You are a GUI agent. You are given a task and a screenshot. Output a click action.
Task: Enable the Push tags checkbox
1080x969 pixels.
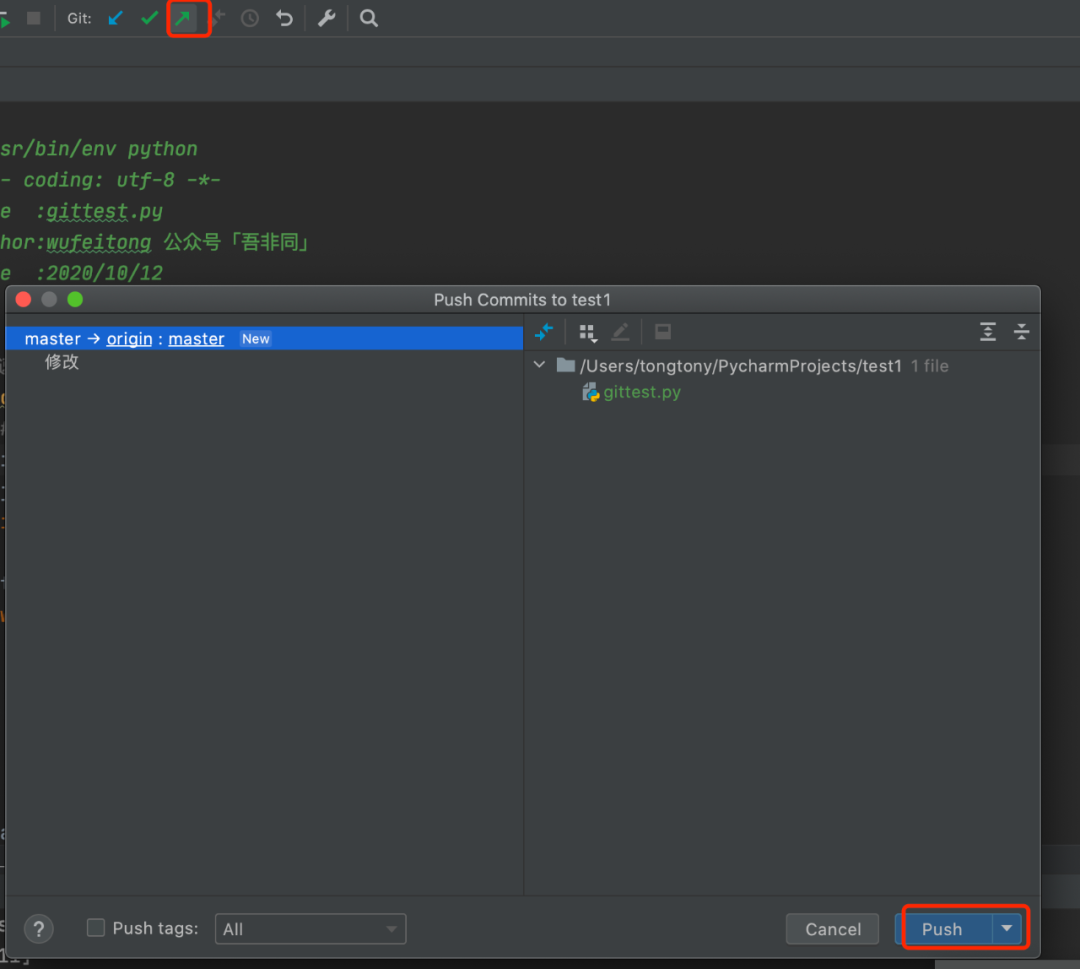tap(96, 928)
